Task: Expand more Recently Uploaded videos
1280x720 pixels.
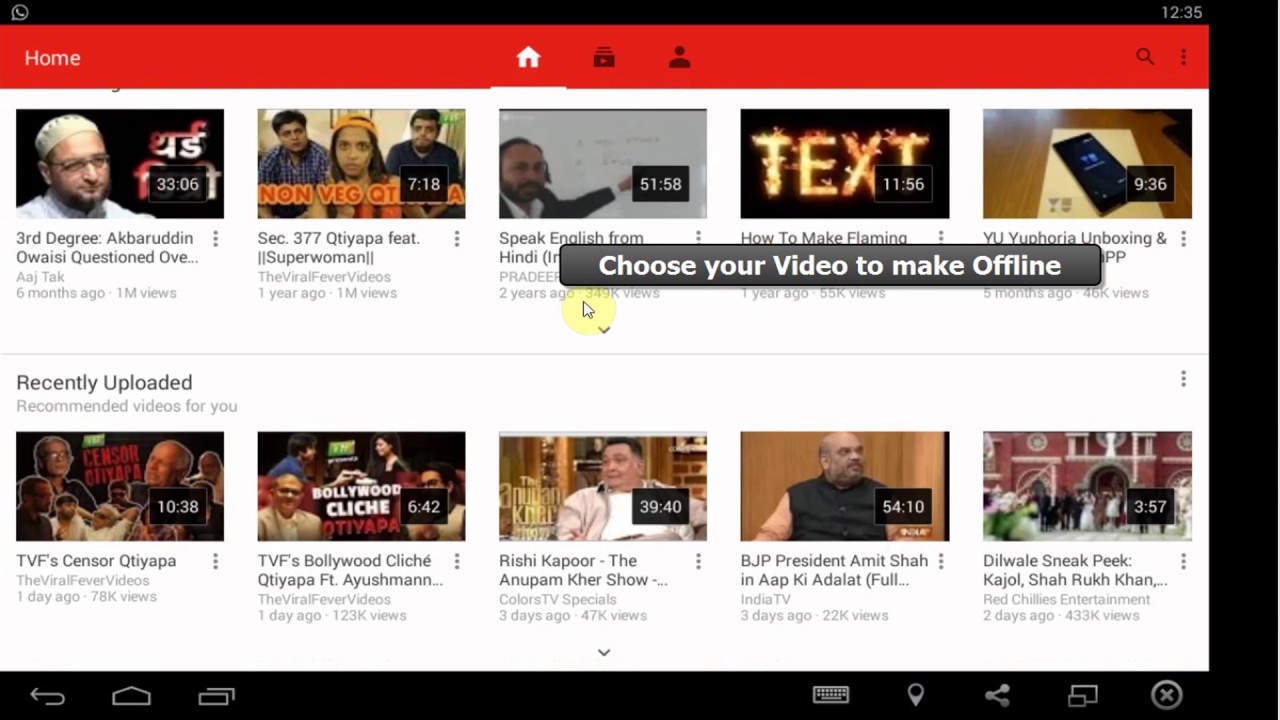Action: [604, 652]
